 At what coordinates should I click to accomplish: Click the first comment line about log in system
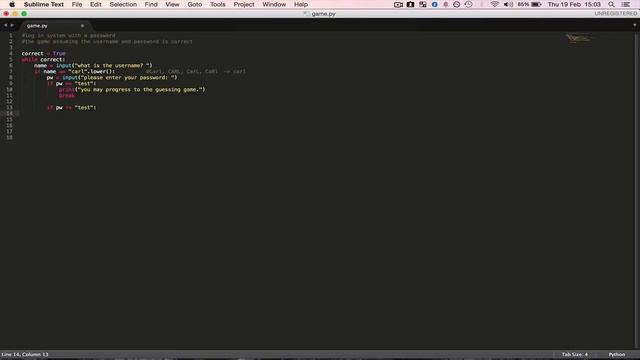pos(69,36)
